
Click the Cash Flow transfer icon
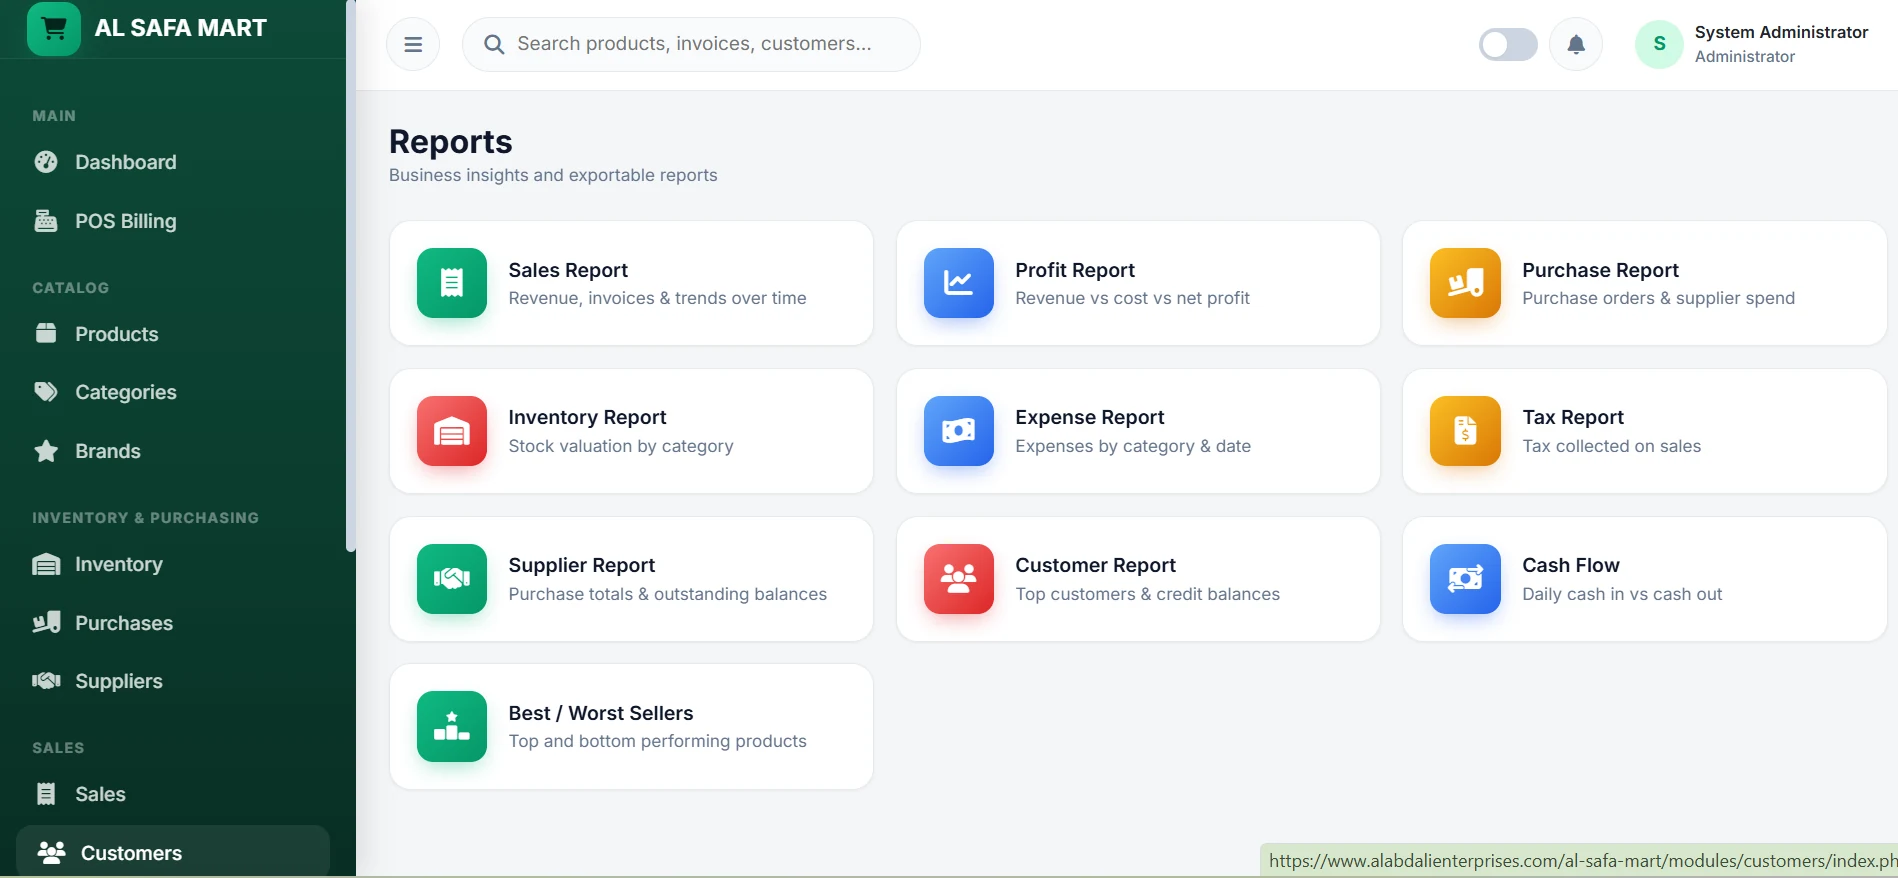click(1466, 579)
